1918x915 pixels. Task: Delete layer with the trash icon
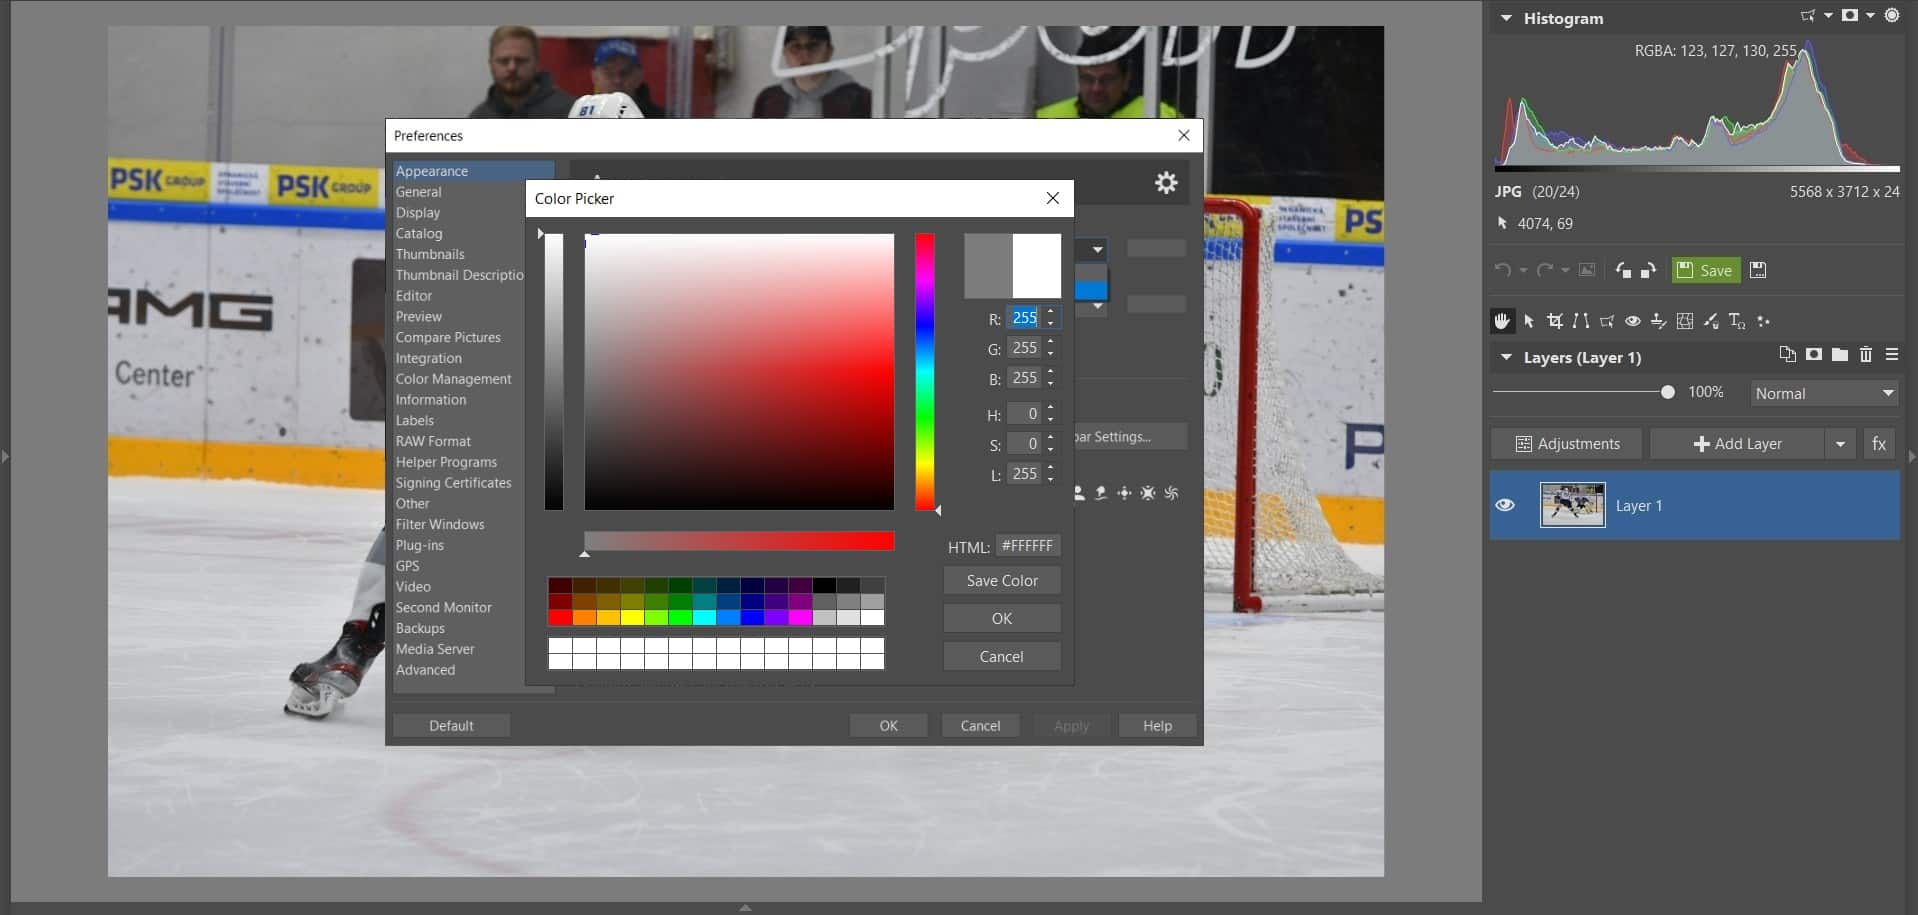point(1865,354)
